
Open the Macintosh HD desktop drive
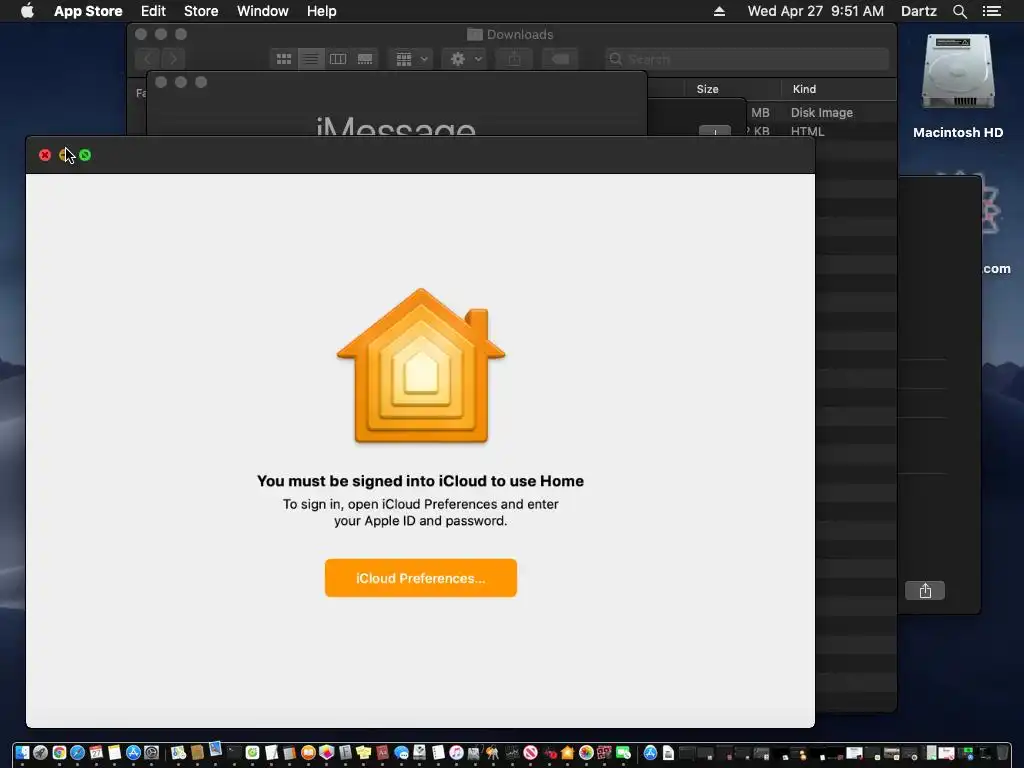958,86
